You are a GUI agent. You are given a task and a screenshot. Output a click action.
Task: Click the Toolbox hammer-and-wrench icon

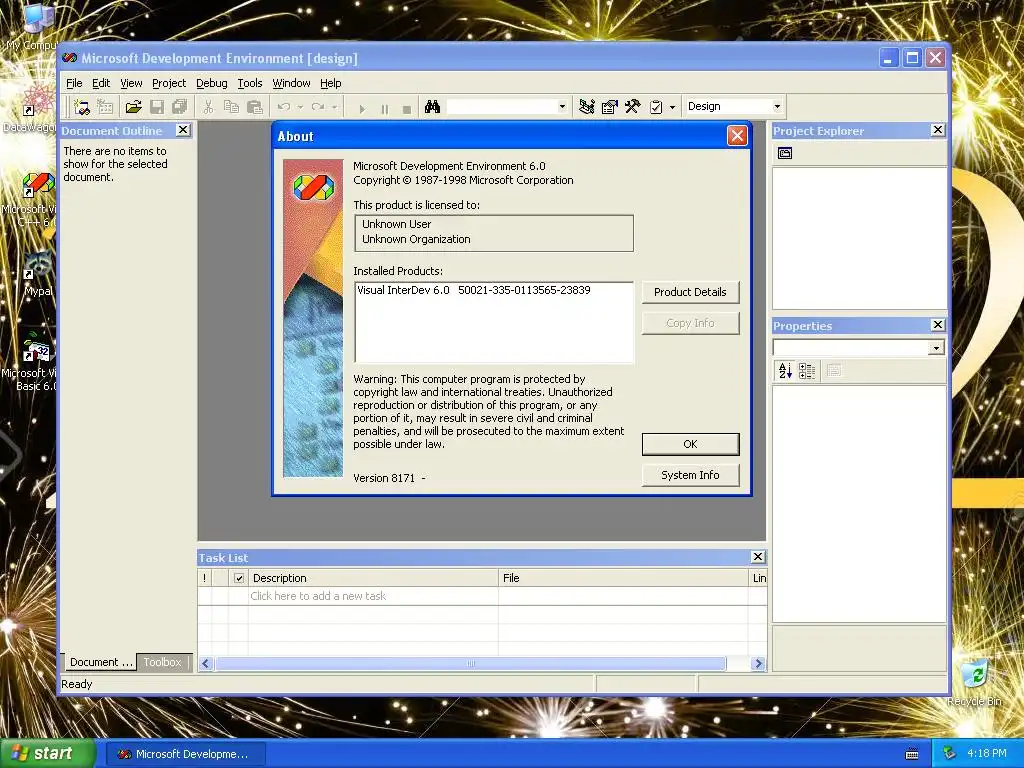[632, 107]
